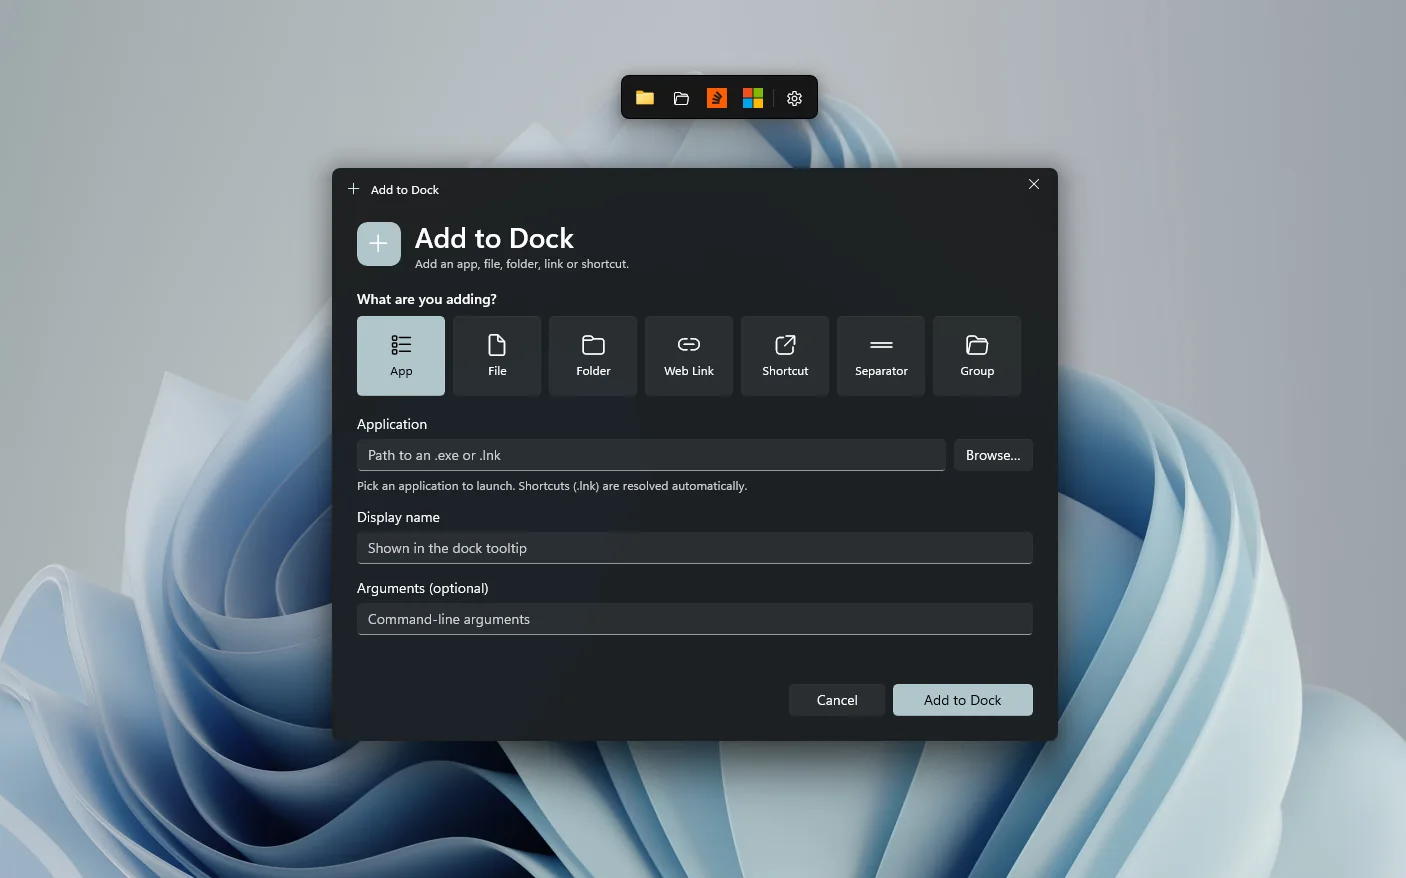This screenshot has height=878, width=1406.
Task: Confirm with the Add to Dock button
Action: 963,700
